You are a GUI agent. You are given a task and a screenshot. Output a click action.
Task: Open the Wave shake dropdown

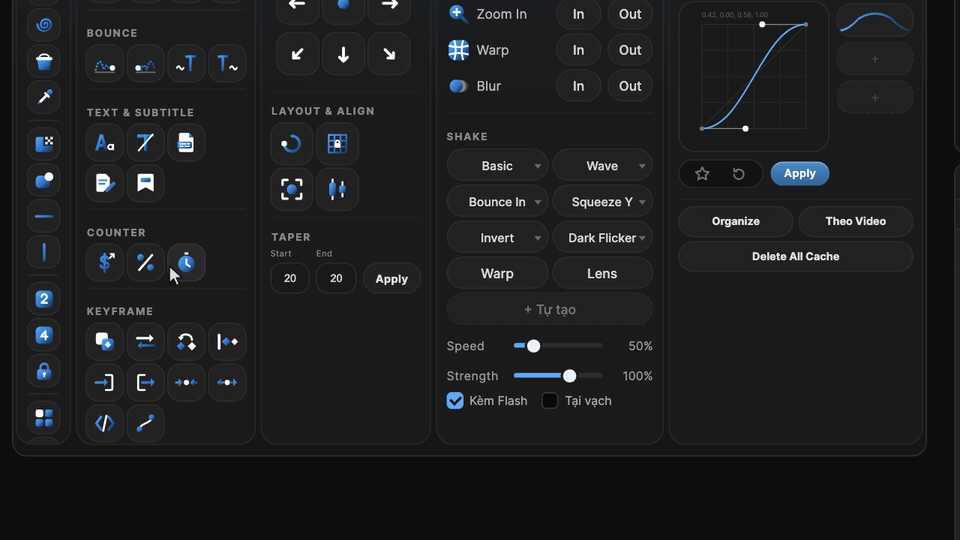(602, 166)
